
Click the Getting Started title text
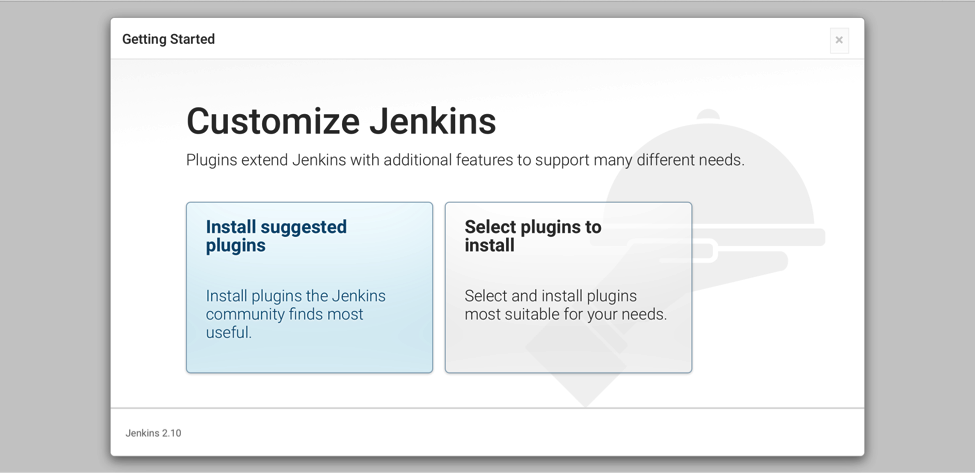(x=169, y=39)
